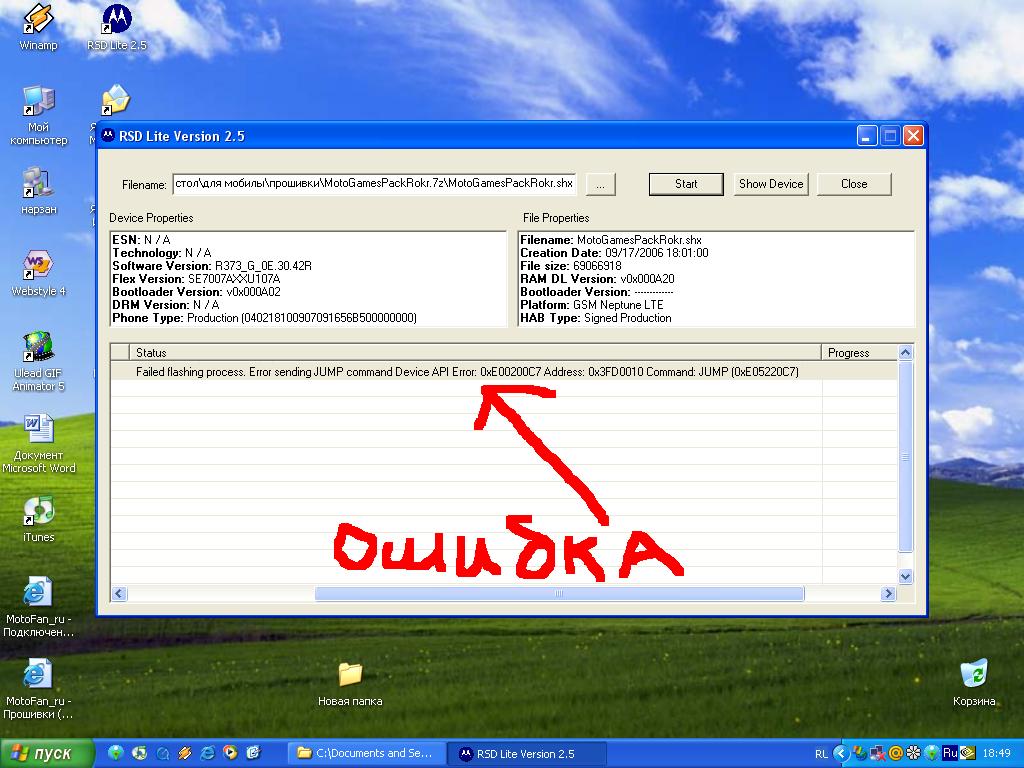Click the Status column header
Image resolution: width=1024 pixels, height=768 pixels.
(475, 353)
